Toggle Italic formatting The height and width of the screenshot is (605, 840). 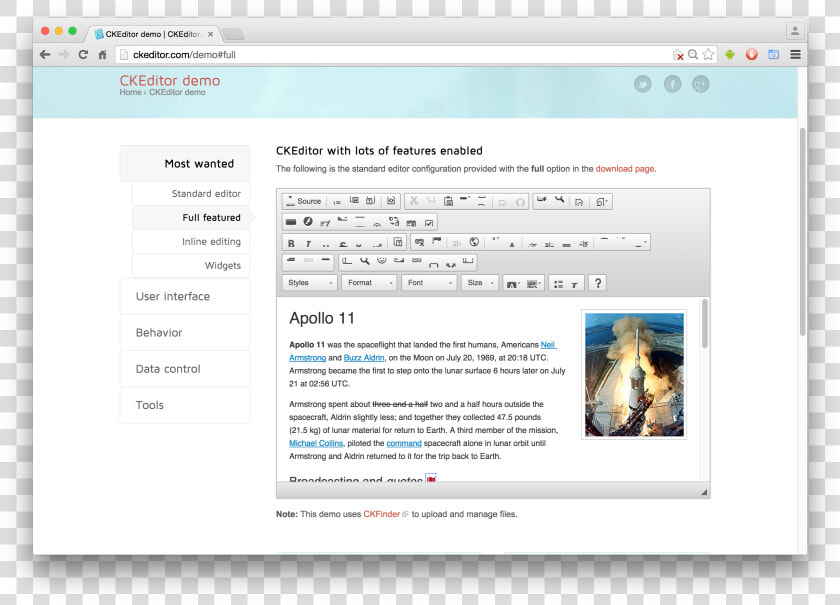coord(308,243)
